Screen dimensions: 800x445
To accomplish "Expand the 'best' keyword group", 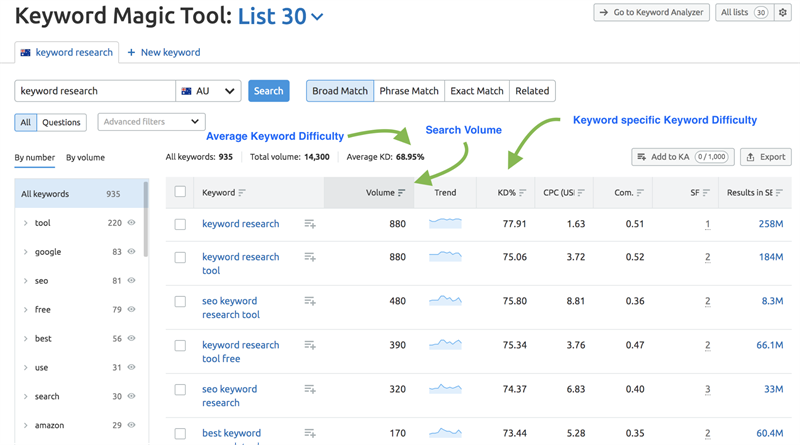I will click(26, 338).
